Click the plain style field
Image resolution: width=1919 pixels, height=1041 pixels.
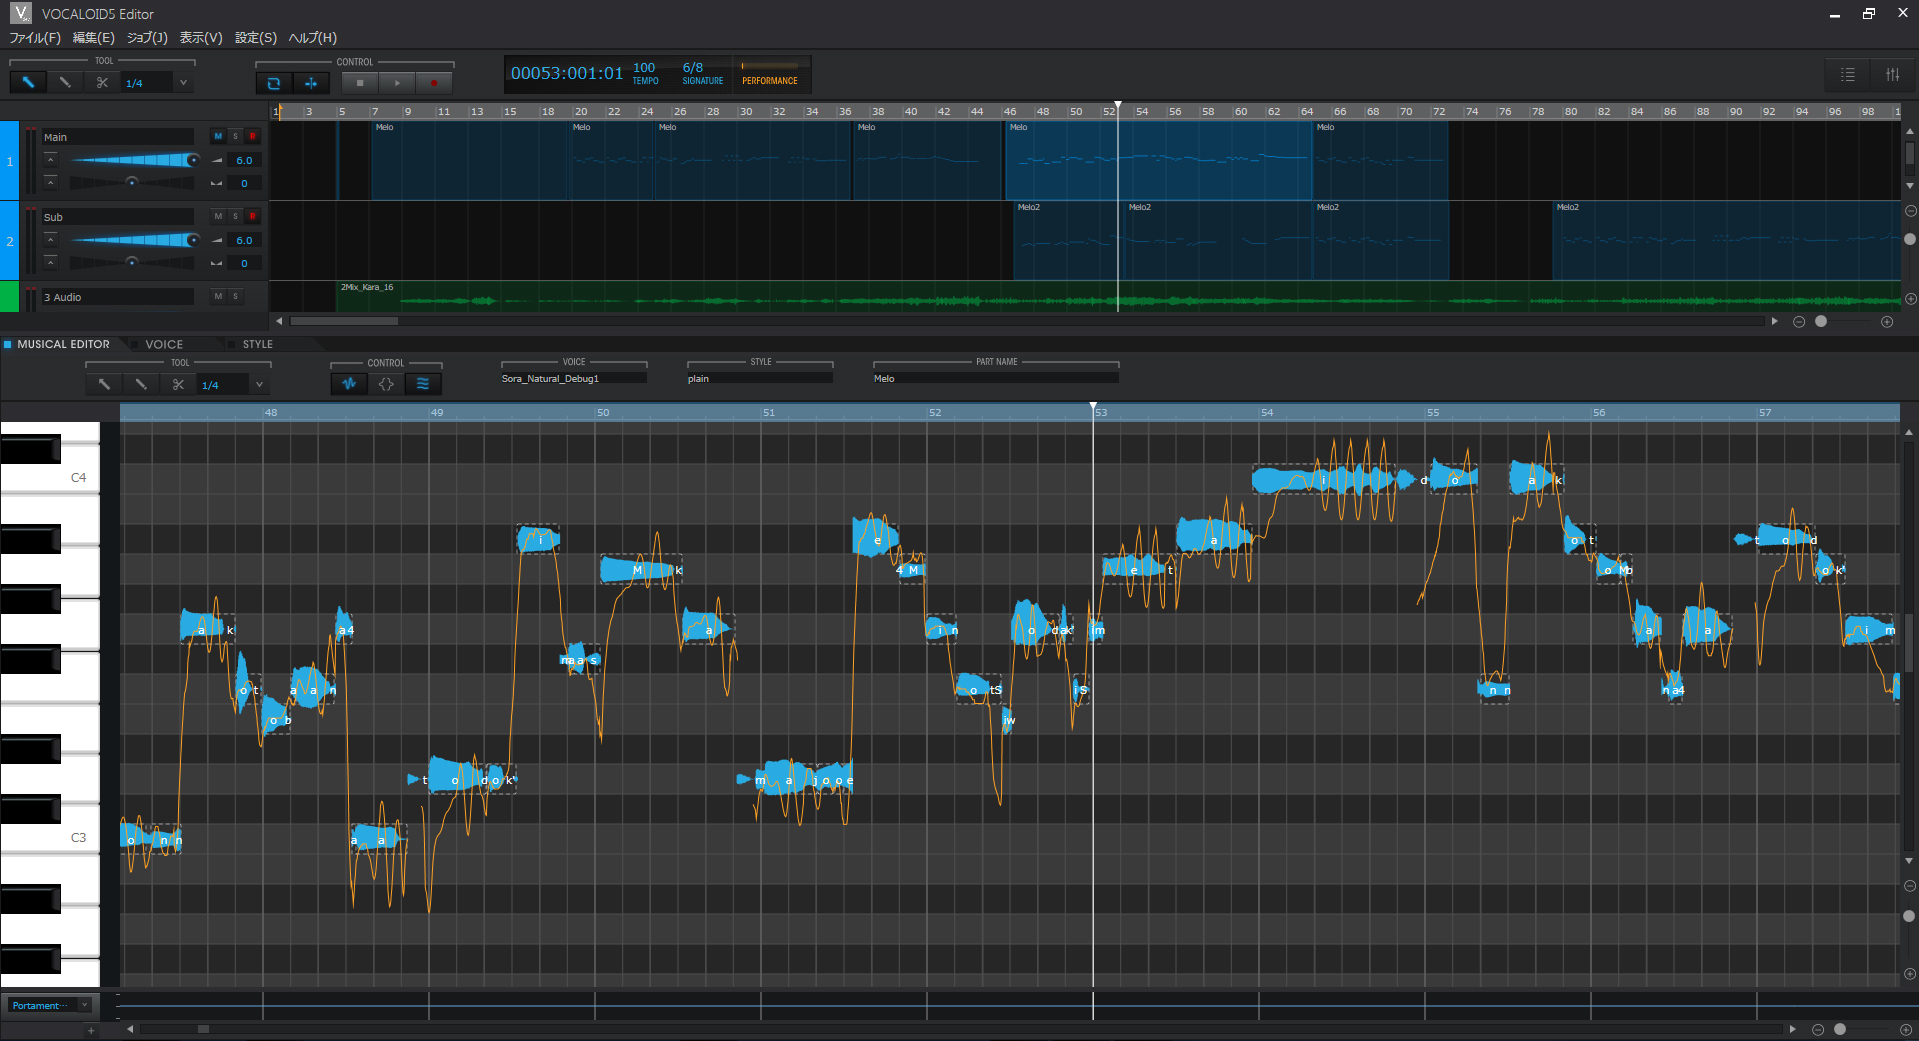tap(760, 379)
